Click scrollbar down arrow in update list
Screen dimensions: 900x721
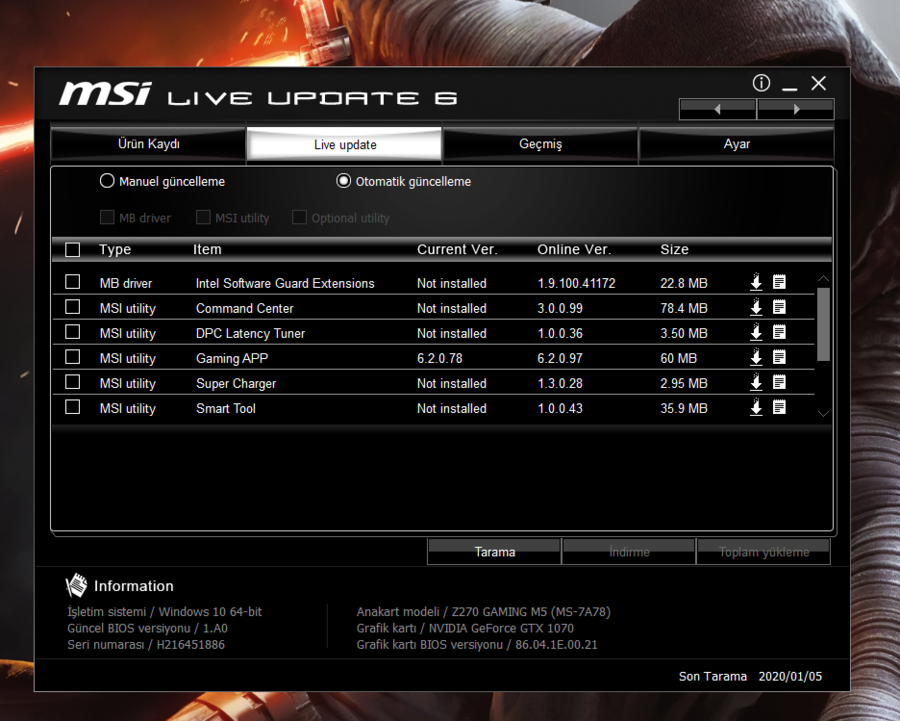[823, 413]
